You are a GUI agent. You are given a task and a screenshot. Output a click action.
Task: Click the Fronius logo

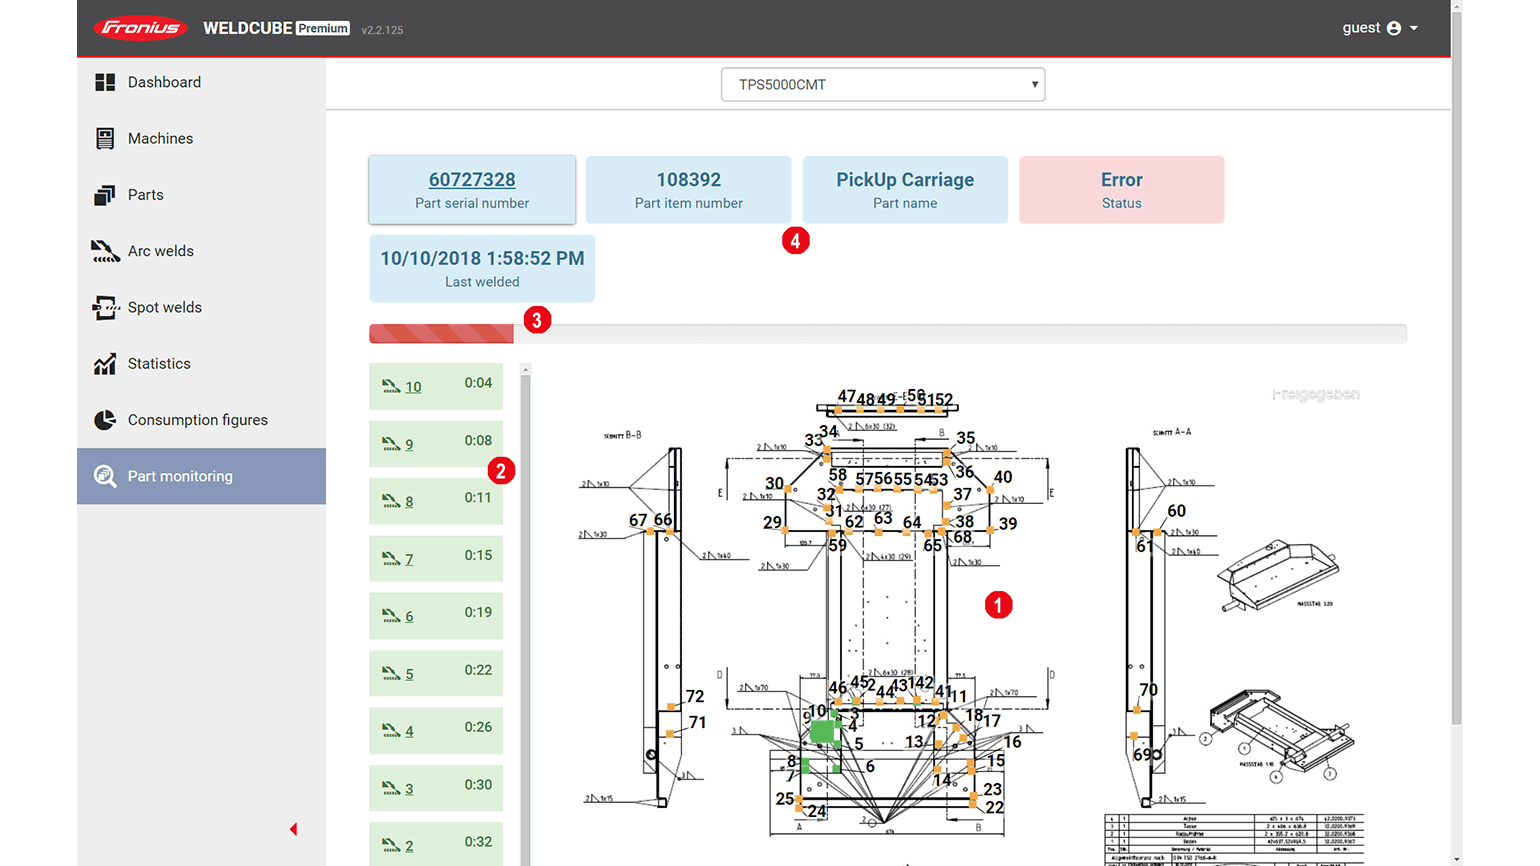(141, 28)
